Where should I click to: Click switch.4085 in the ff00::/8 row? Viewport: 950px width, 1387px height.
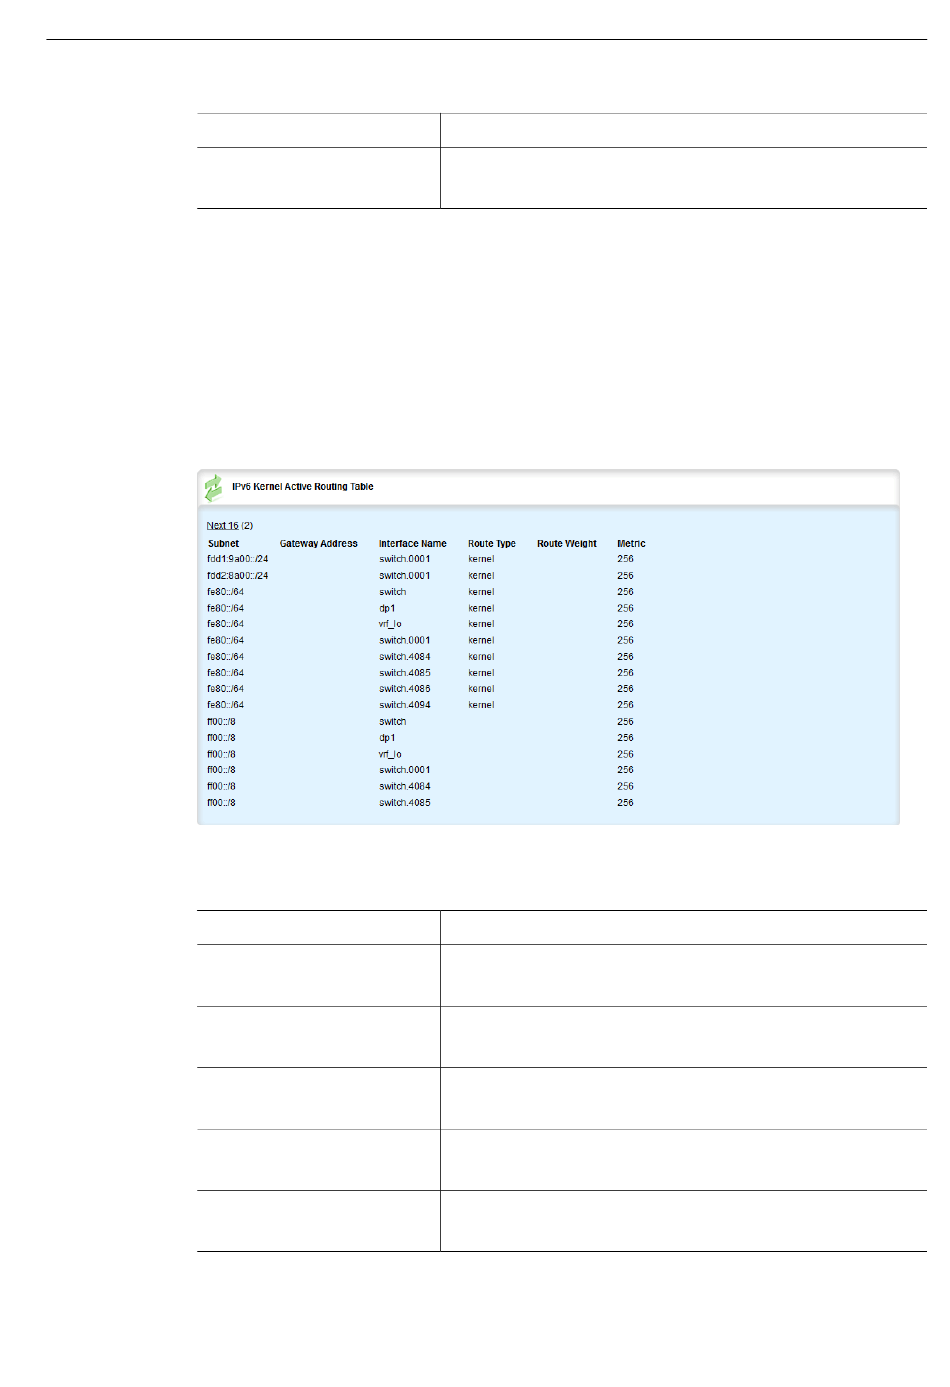(x=404, y=803)
